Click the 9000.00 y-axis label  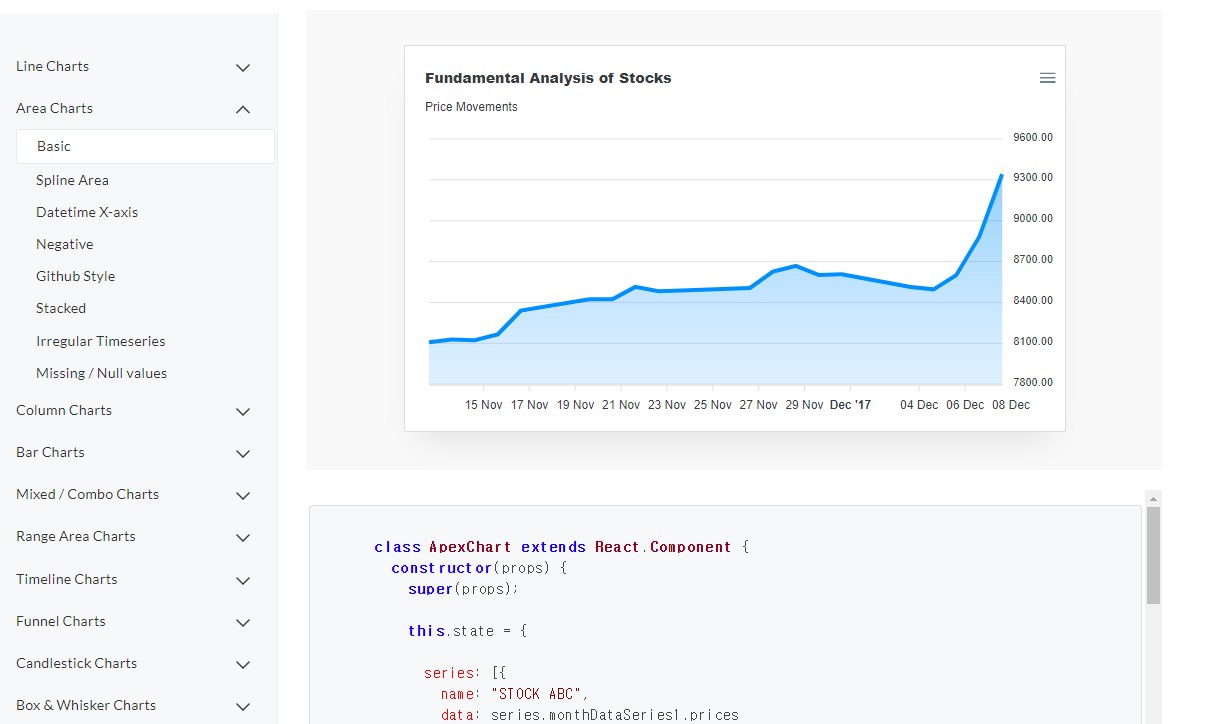pos(1033,218)
